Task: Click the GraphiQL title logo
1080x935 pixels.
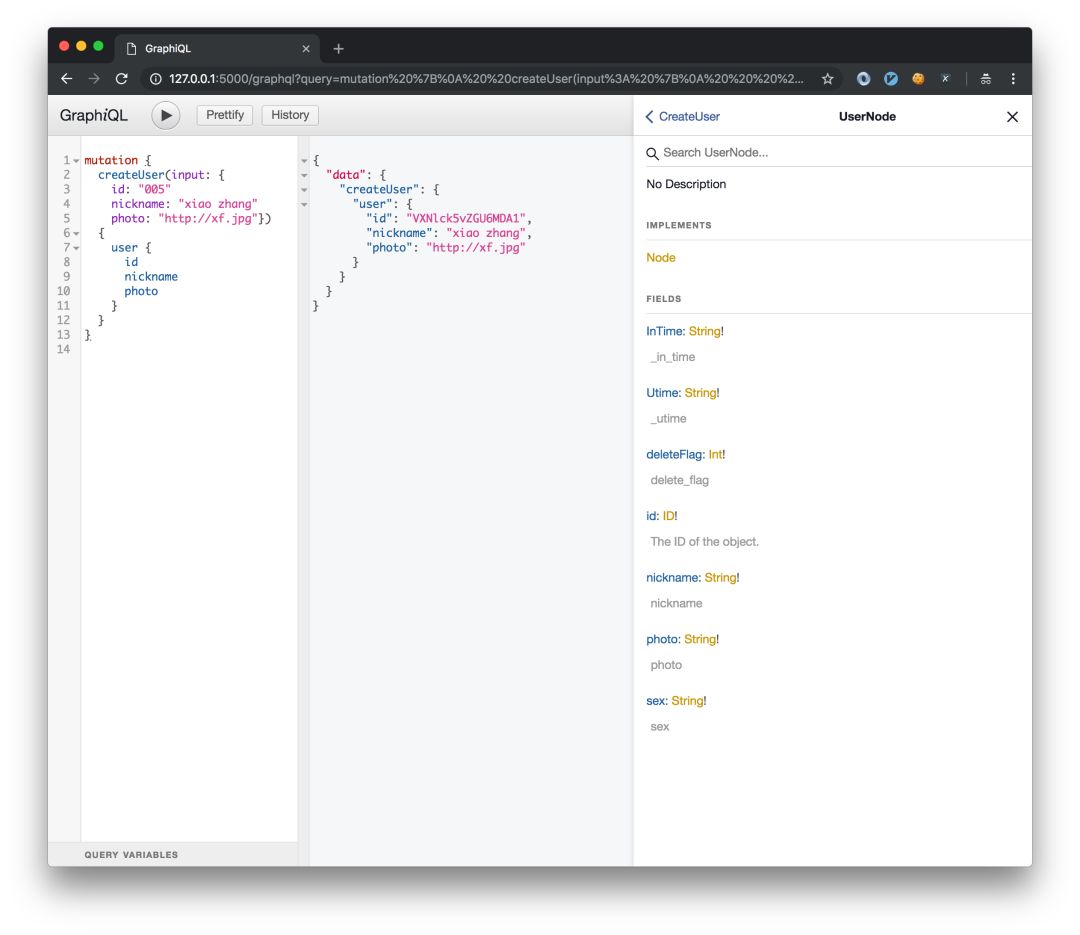Action: (x=94, y=115)
